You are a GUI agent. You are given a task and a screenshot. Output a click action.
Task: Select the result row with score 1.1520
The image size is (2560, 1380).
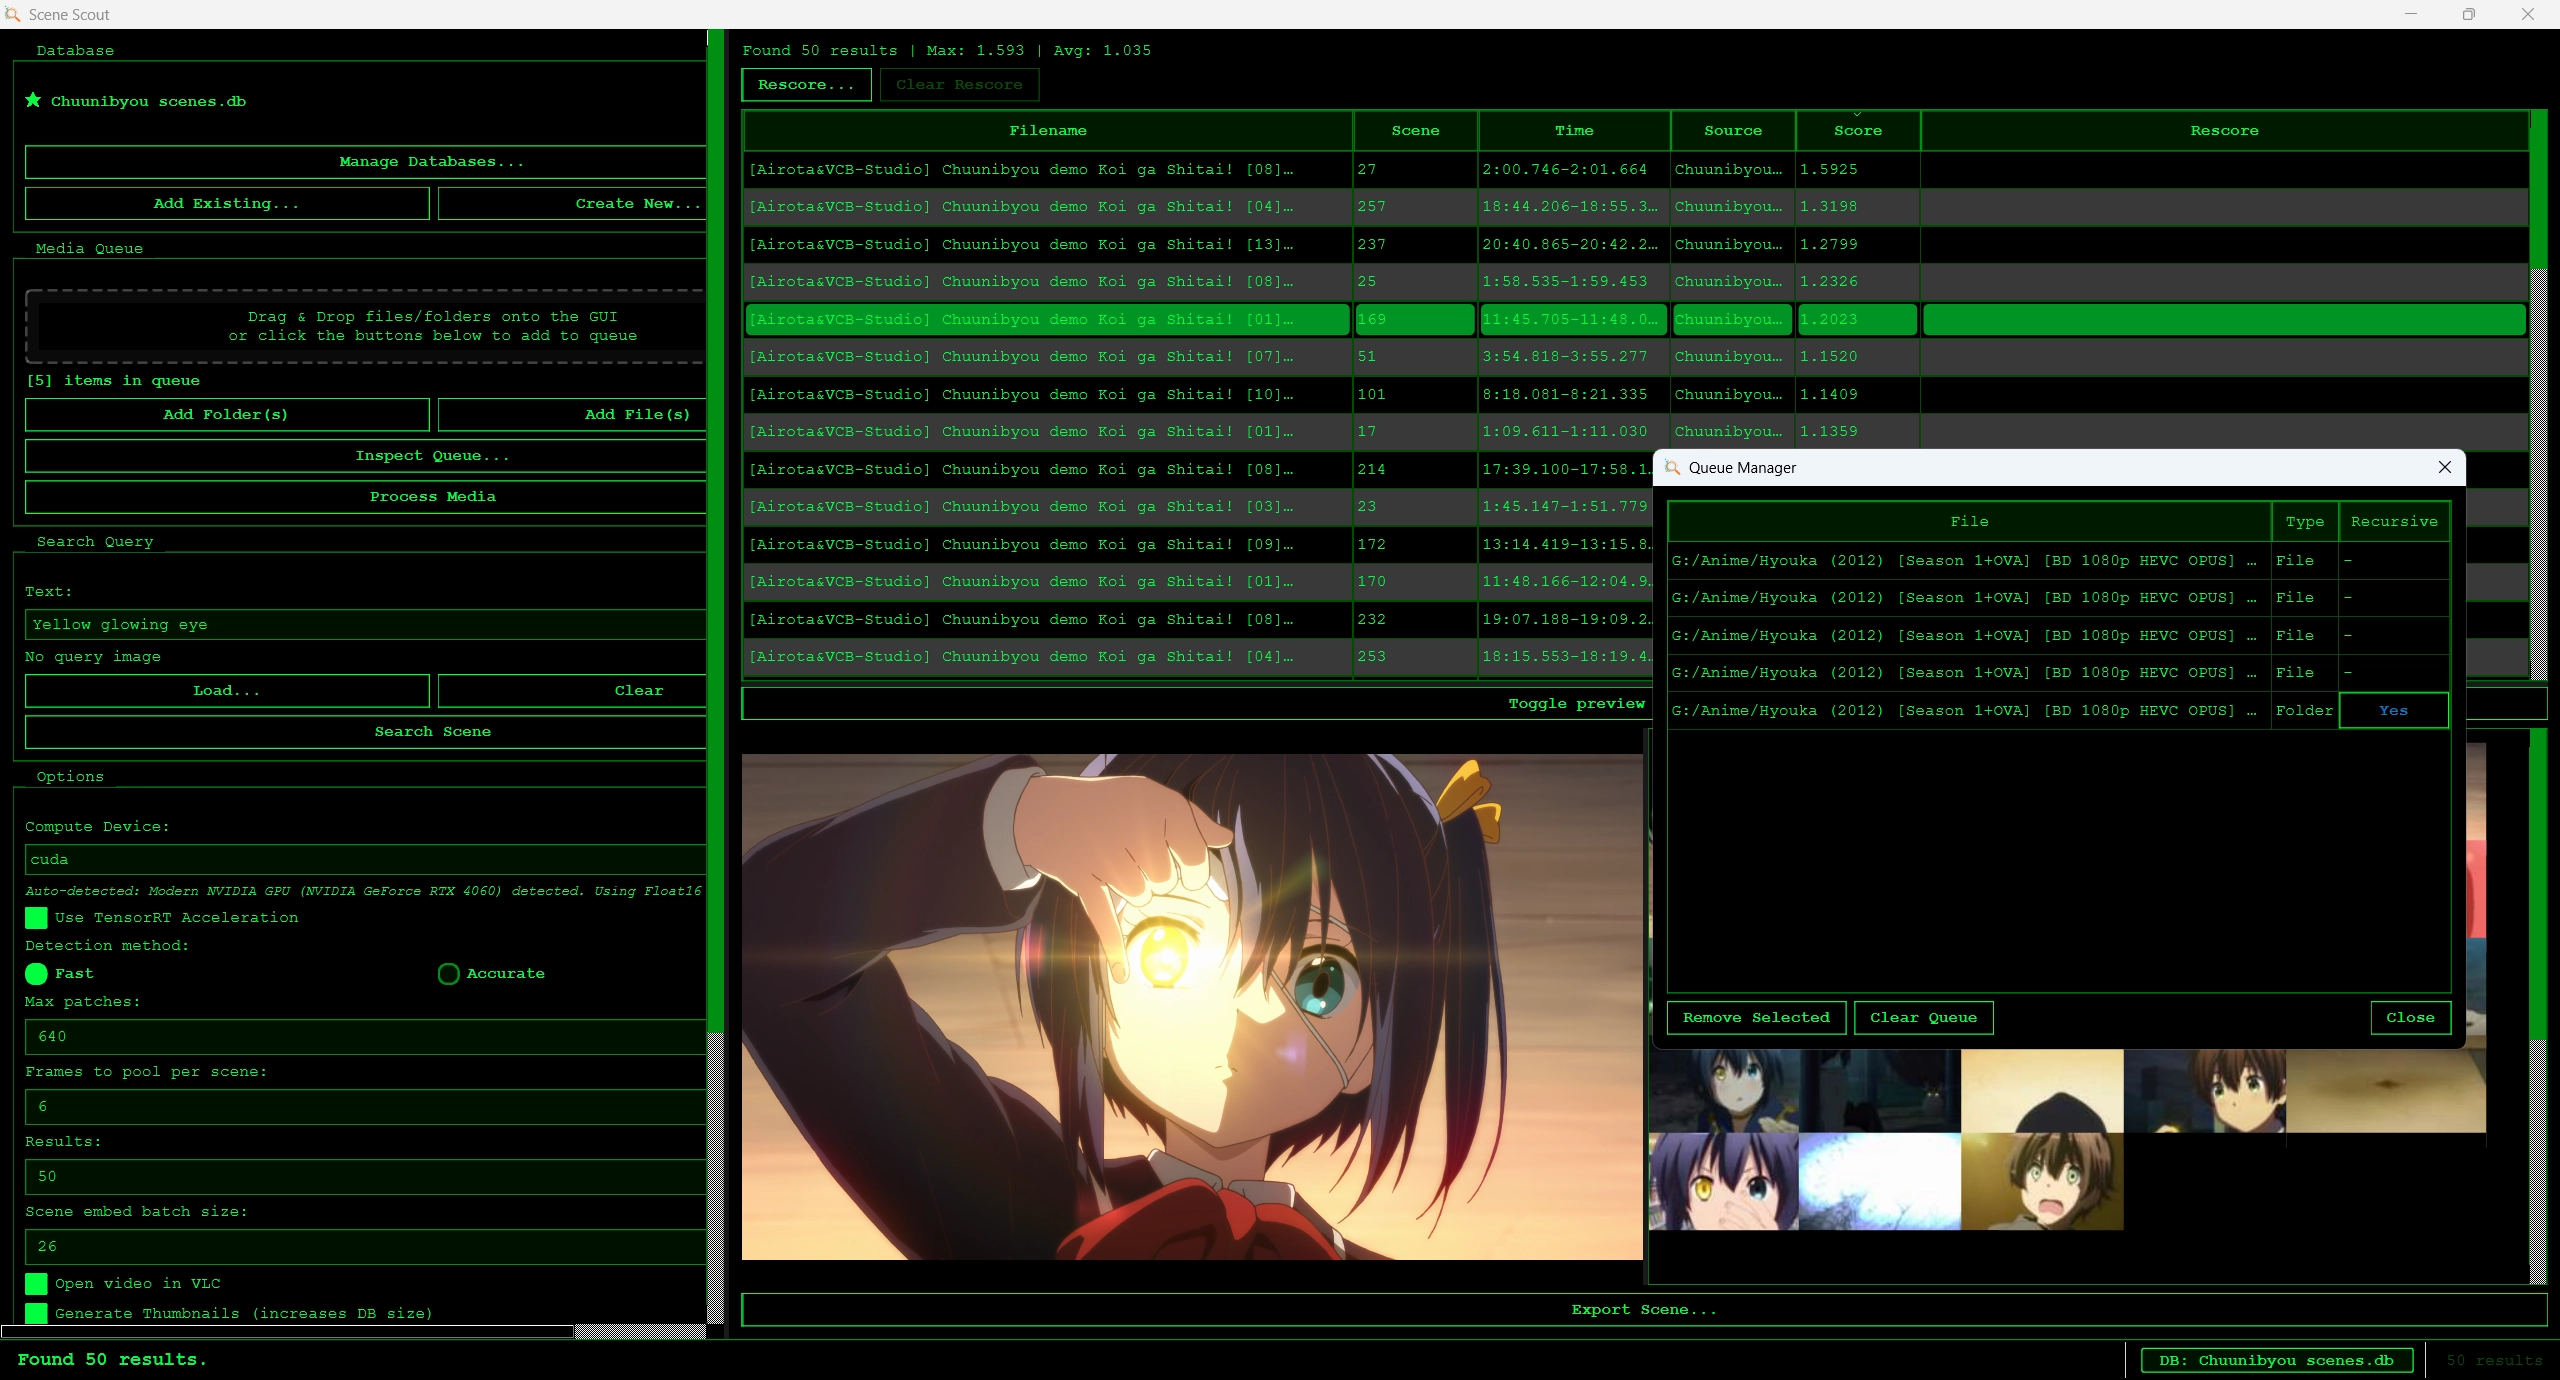1636,356
